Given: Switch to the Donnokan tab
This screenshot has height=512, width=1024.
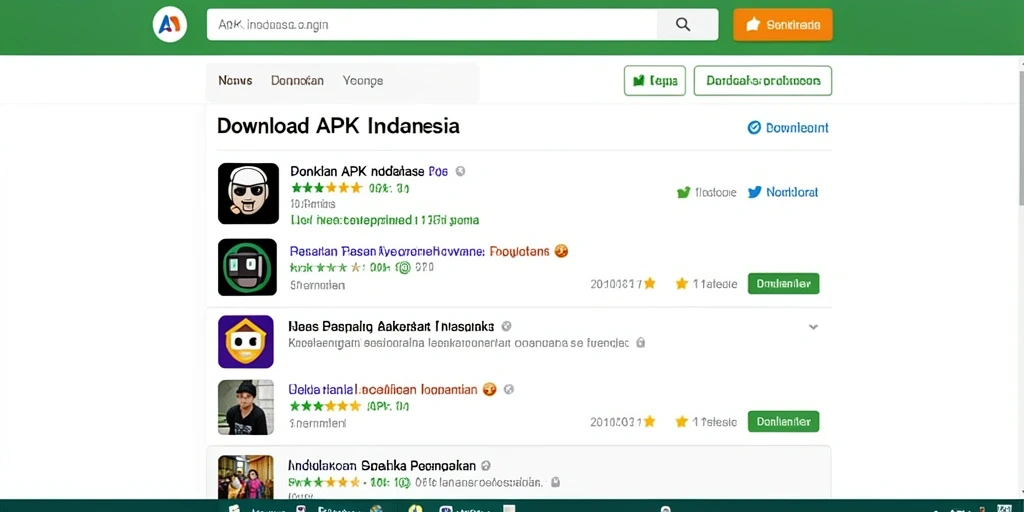Looking at the screenshot, I should pos(297,81).
